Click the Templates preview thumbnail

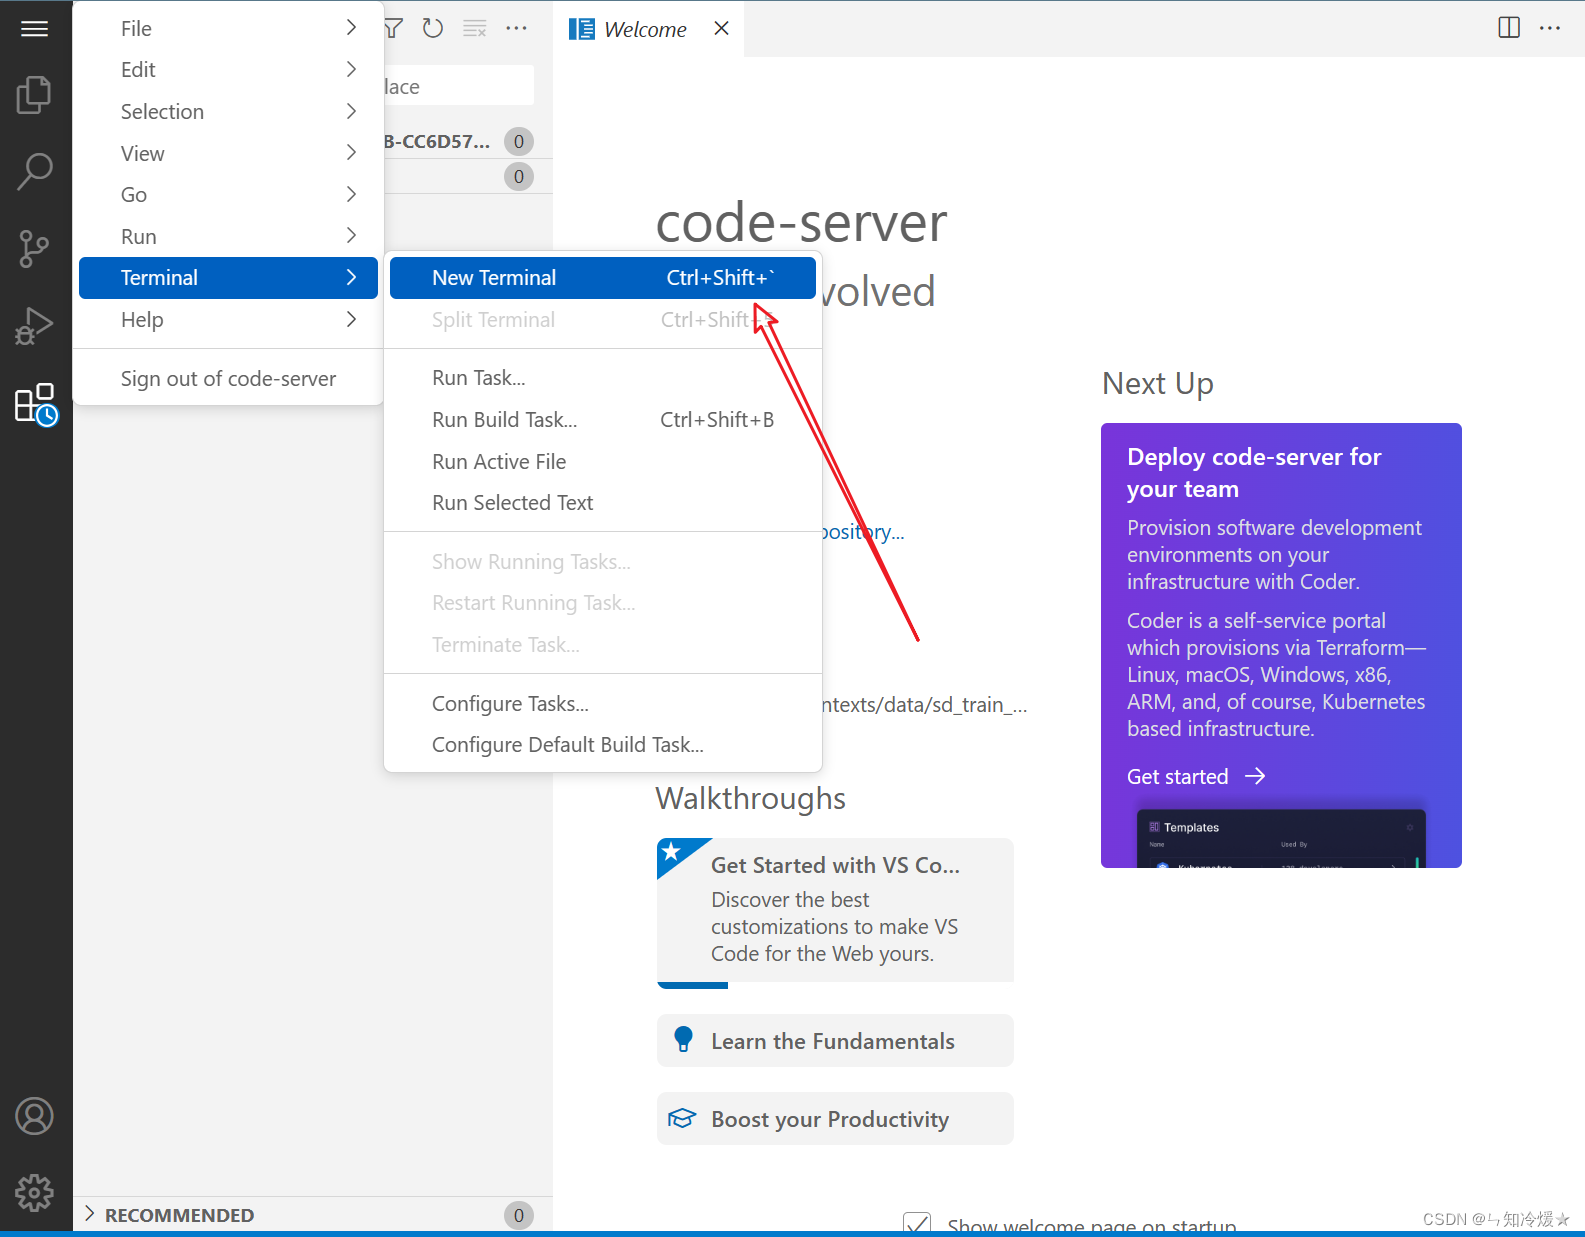coord(1281,838)
